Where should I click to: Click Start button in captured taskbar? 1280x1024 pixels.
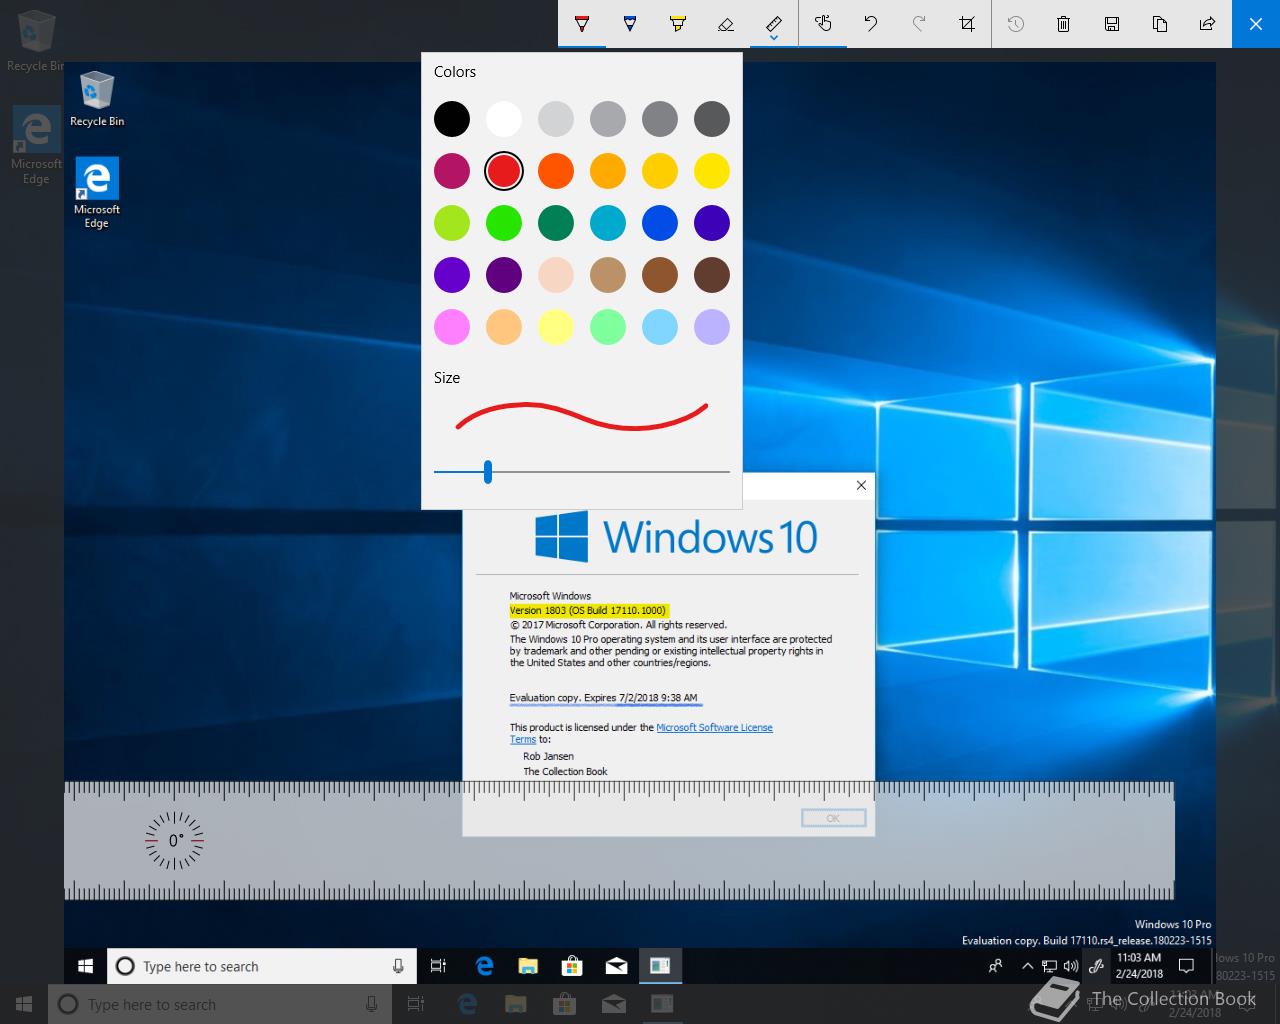[x=86, y=966]
